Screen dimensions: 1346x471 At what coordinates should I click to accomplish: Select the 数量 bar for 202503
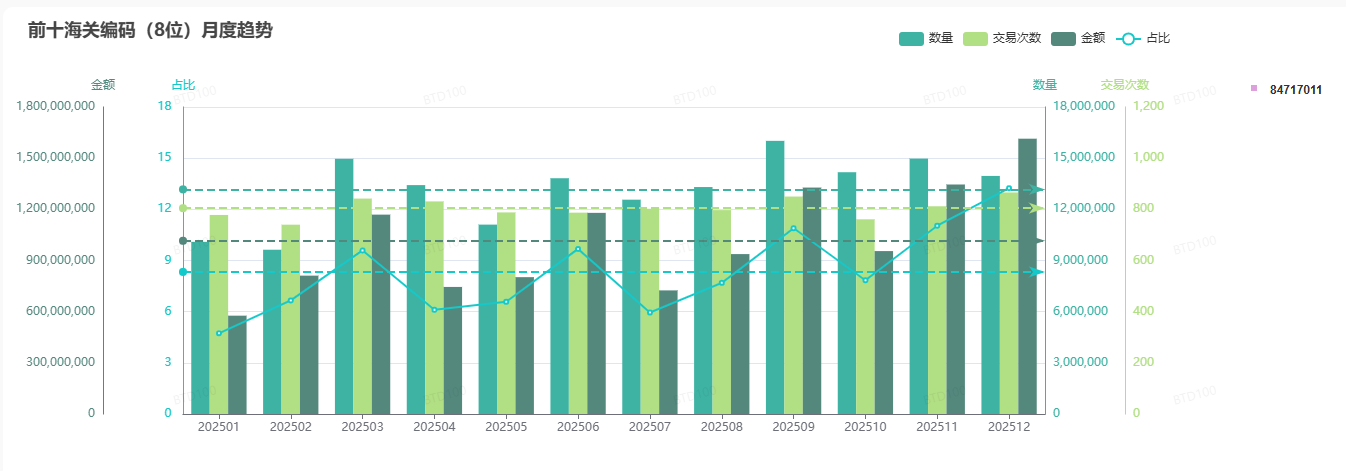coord(344,286)
